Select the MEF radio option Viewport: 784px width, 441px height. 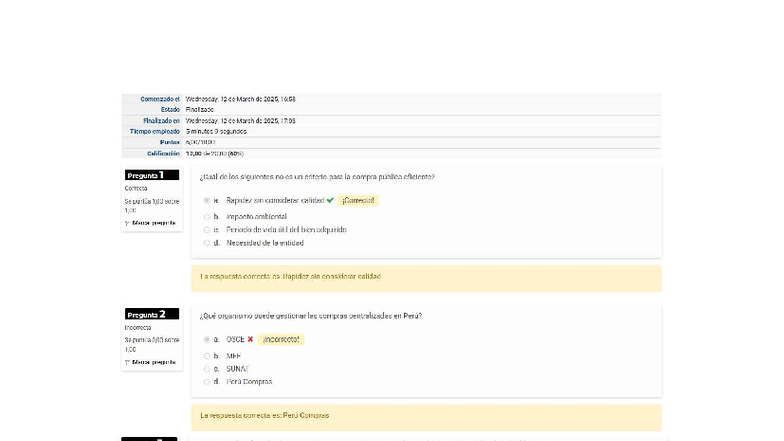207,356
